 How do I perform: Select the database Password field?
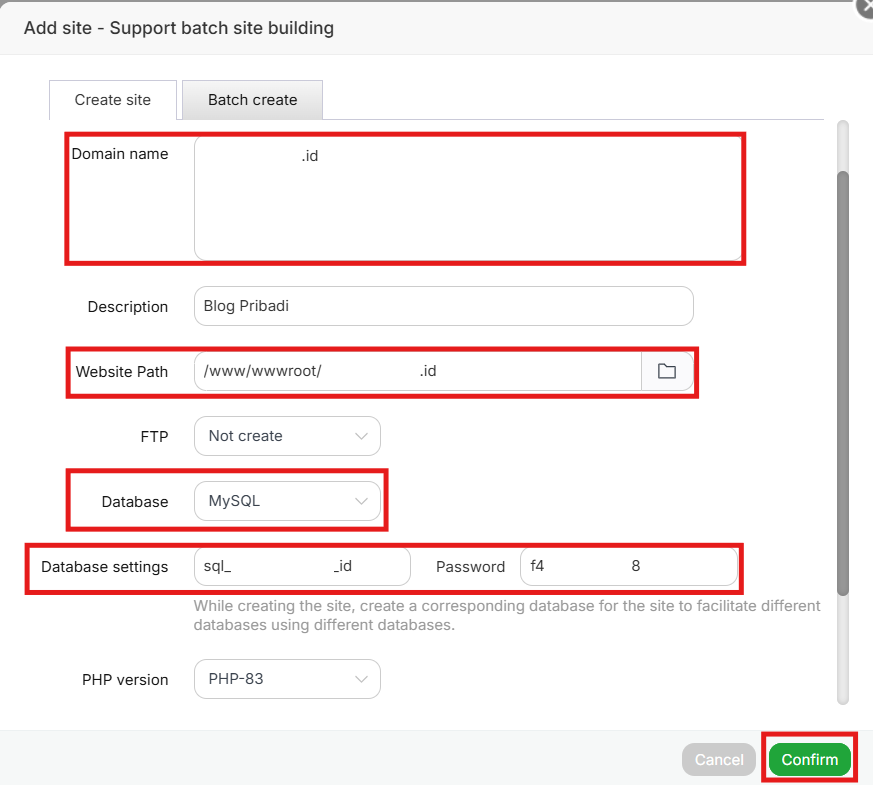click(x=629, y=566)
